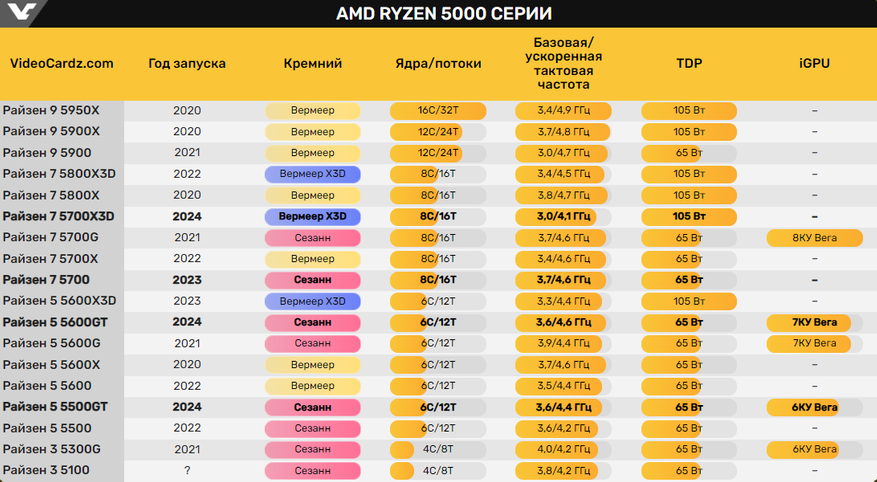Screen dimensions: 877x482
Task: Select the VideoCardz.com header cell
Action: pos(61,64)
